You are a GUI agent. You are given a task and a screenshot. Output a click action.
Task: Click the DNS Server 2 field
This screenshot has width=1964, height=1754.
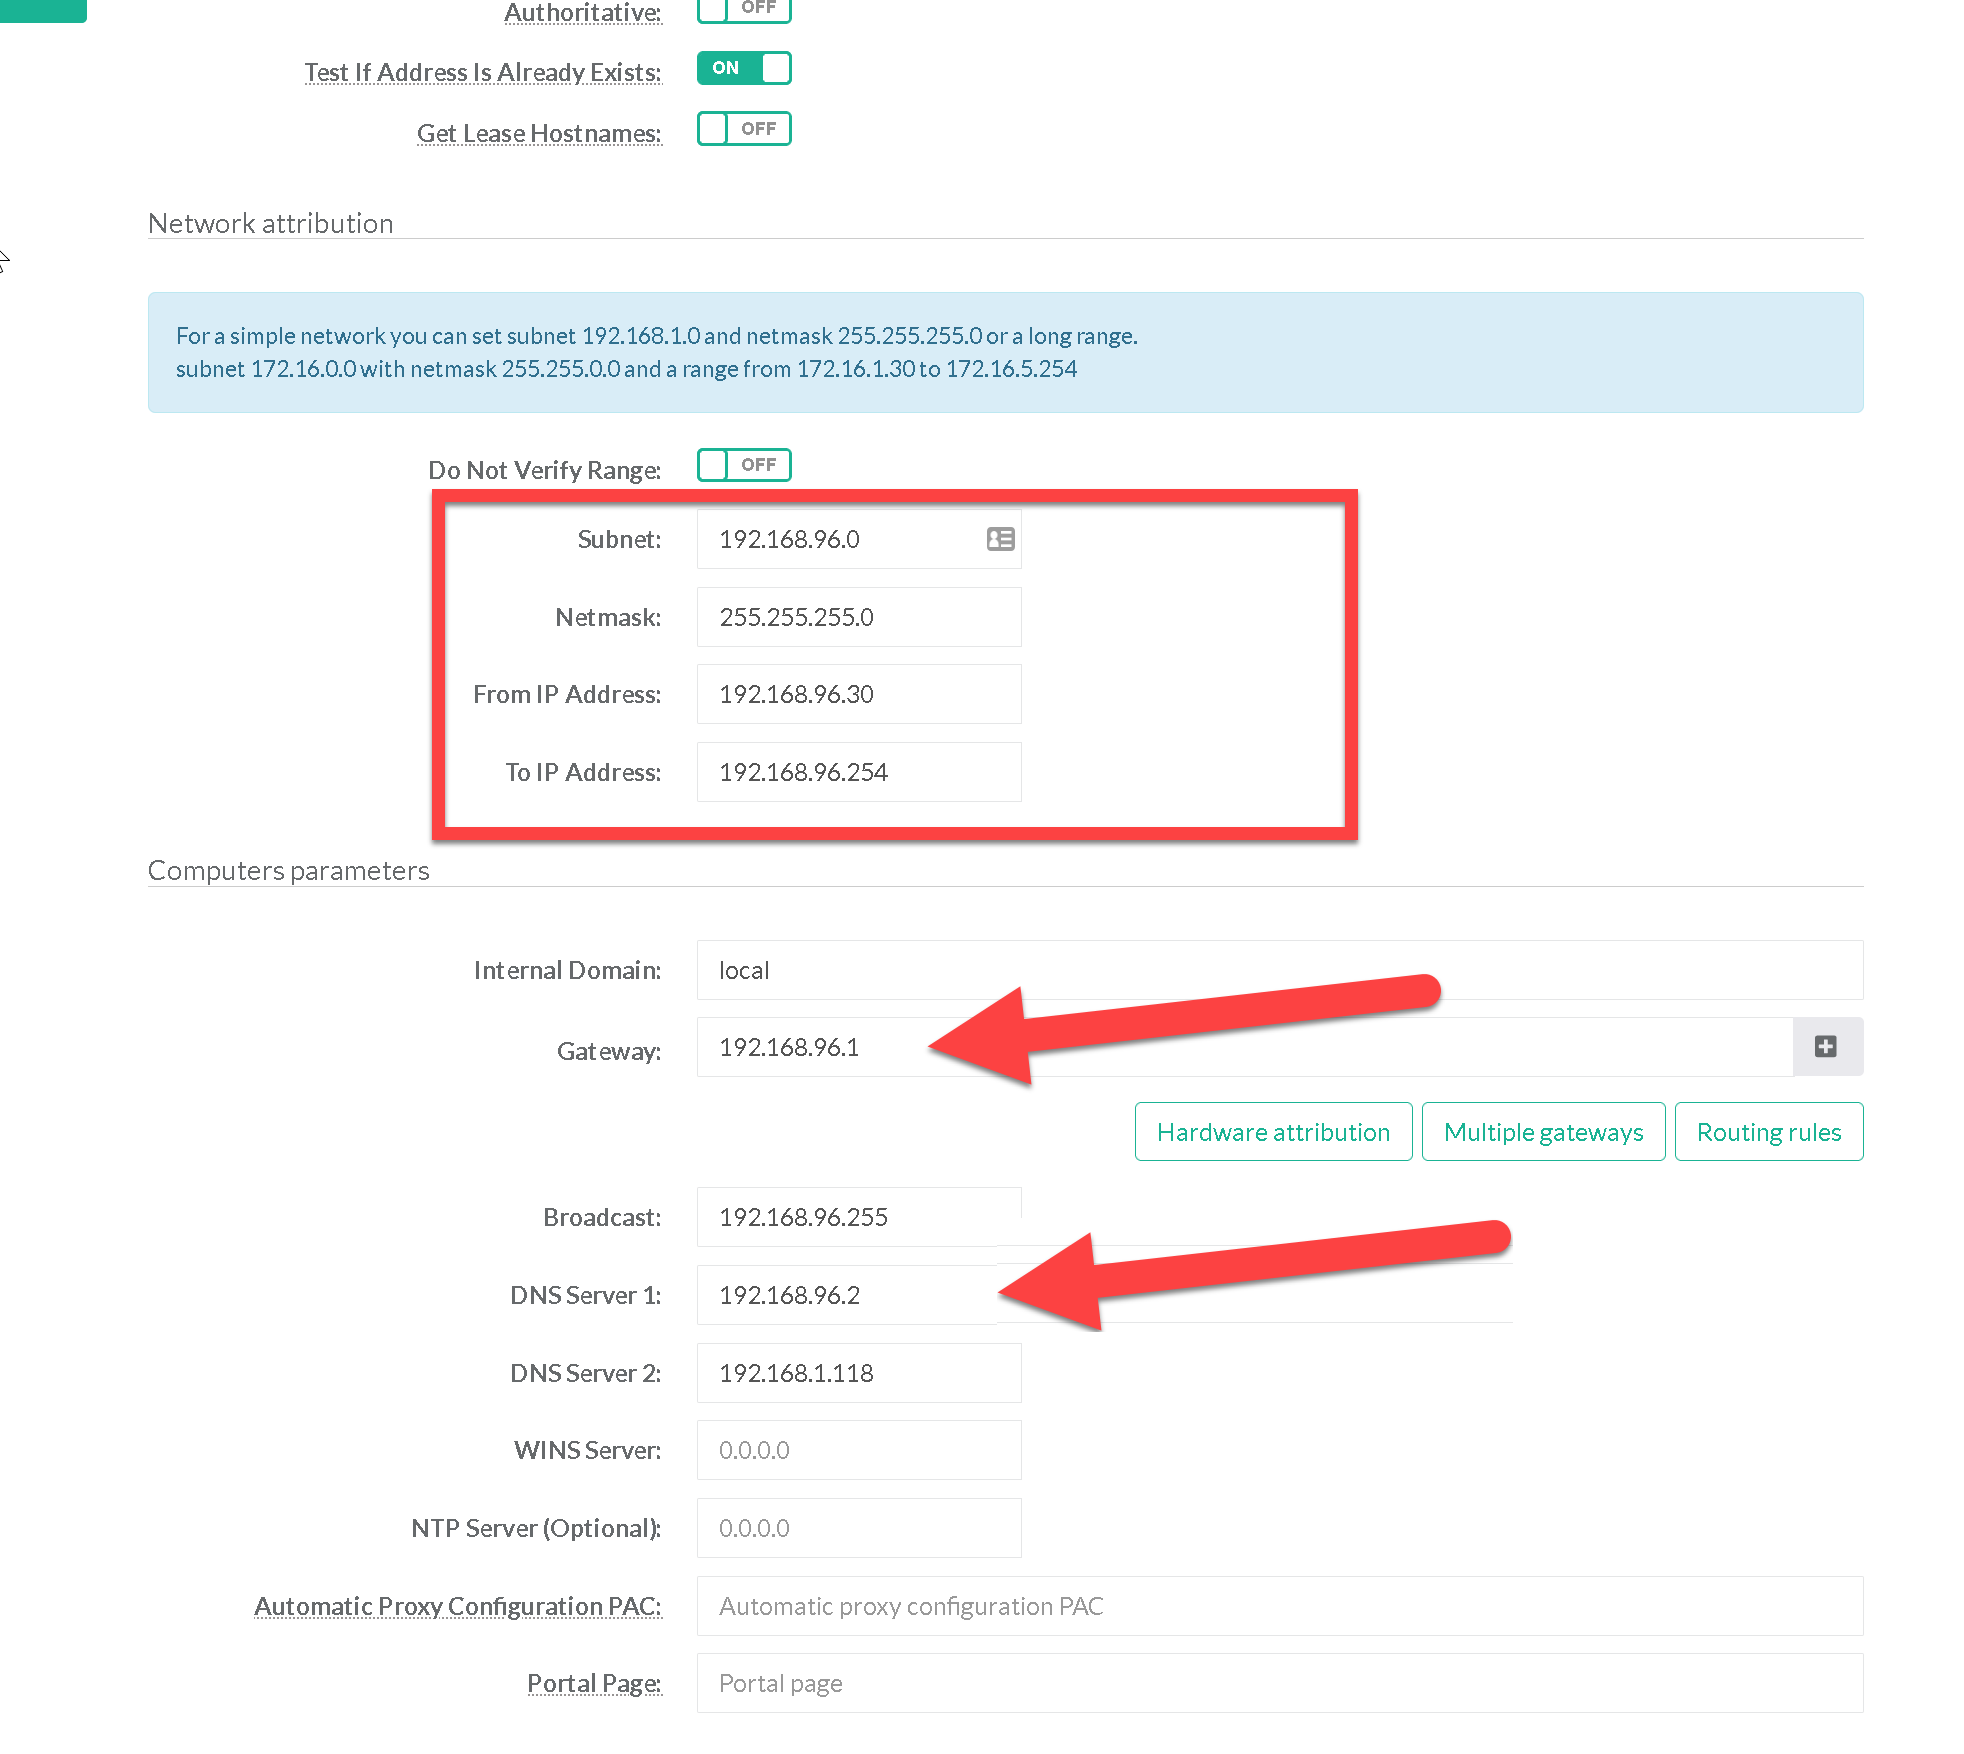pyautogui.click(x=858, y=1373)
